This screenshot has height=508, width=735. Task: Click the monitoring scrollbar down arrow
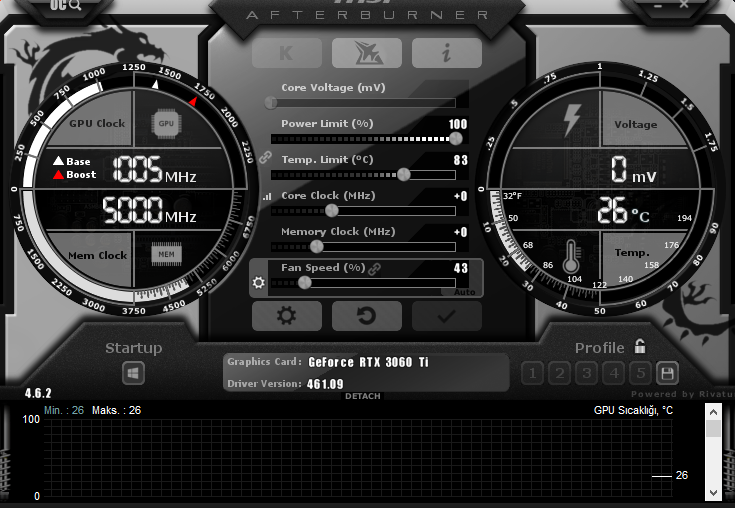click(713, 493)
